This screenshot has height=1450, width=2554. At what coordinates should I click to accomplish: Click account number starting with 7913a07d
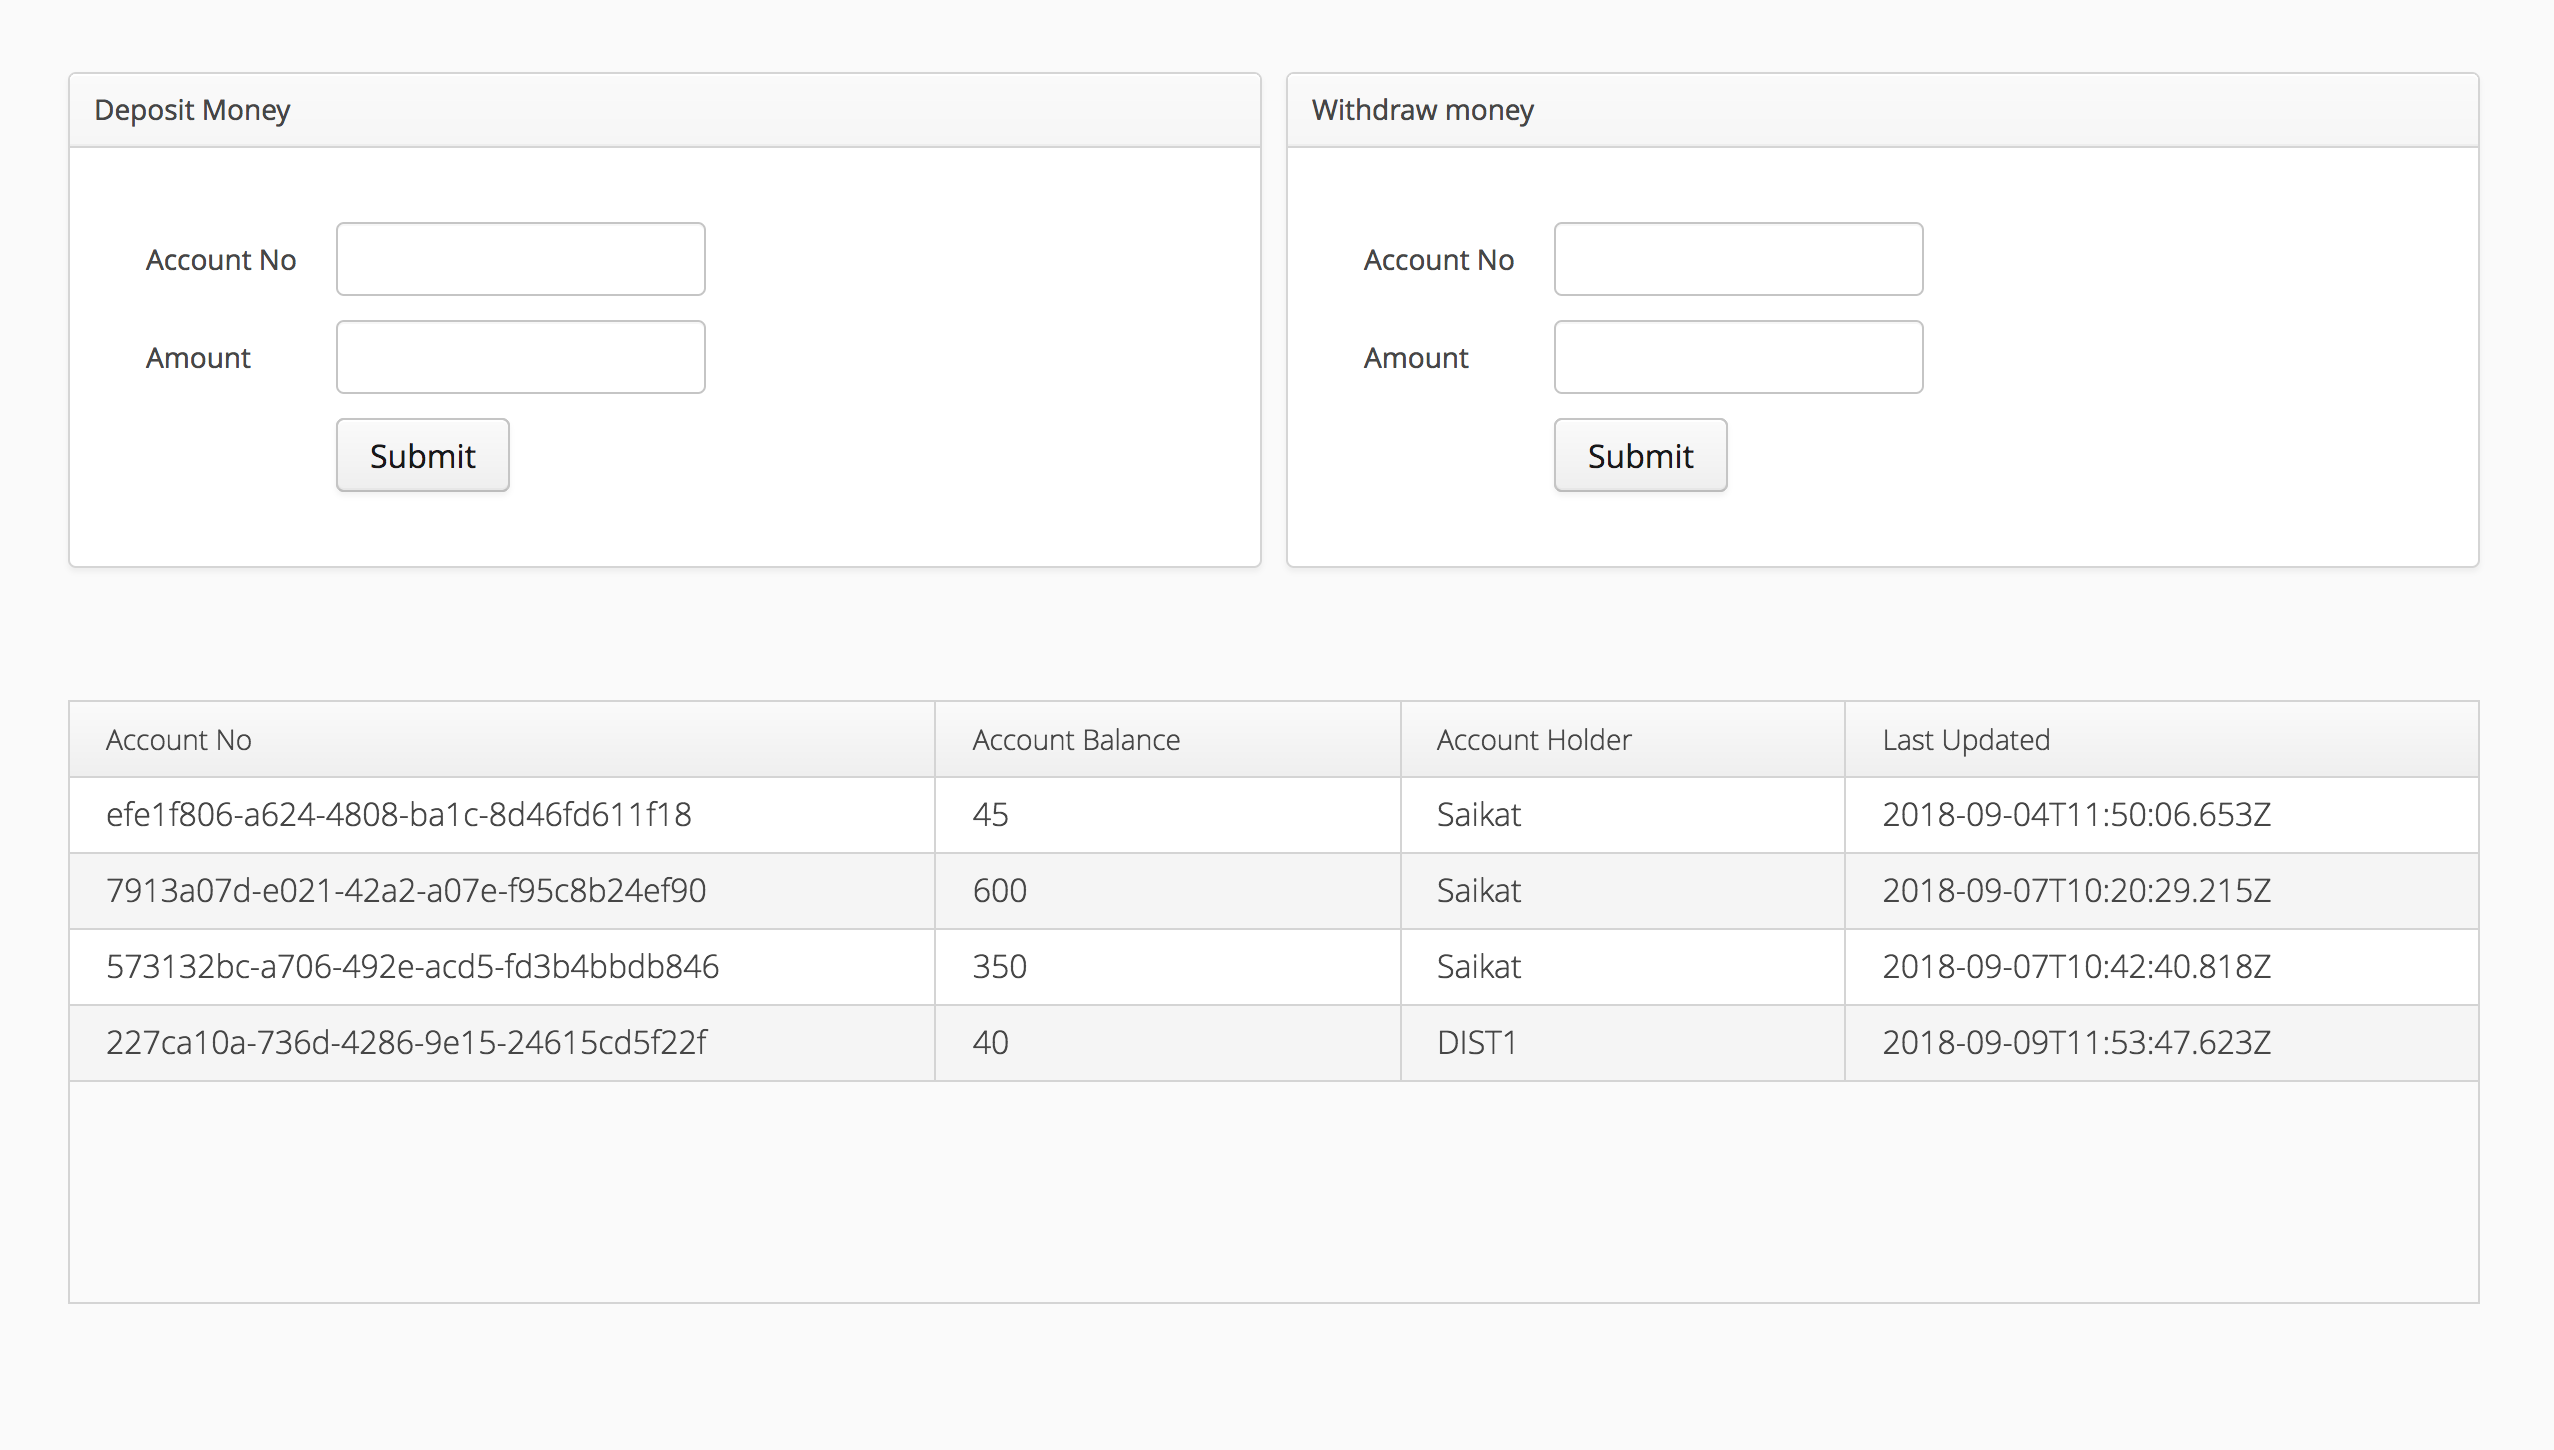405,890
